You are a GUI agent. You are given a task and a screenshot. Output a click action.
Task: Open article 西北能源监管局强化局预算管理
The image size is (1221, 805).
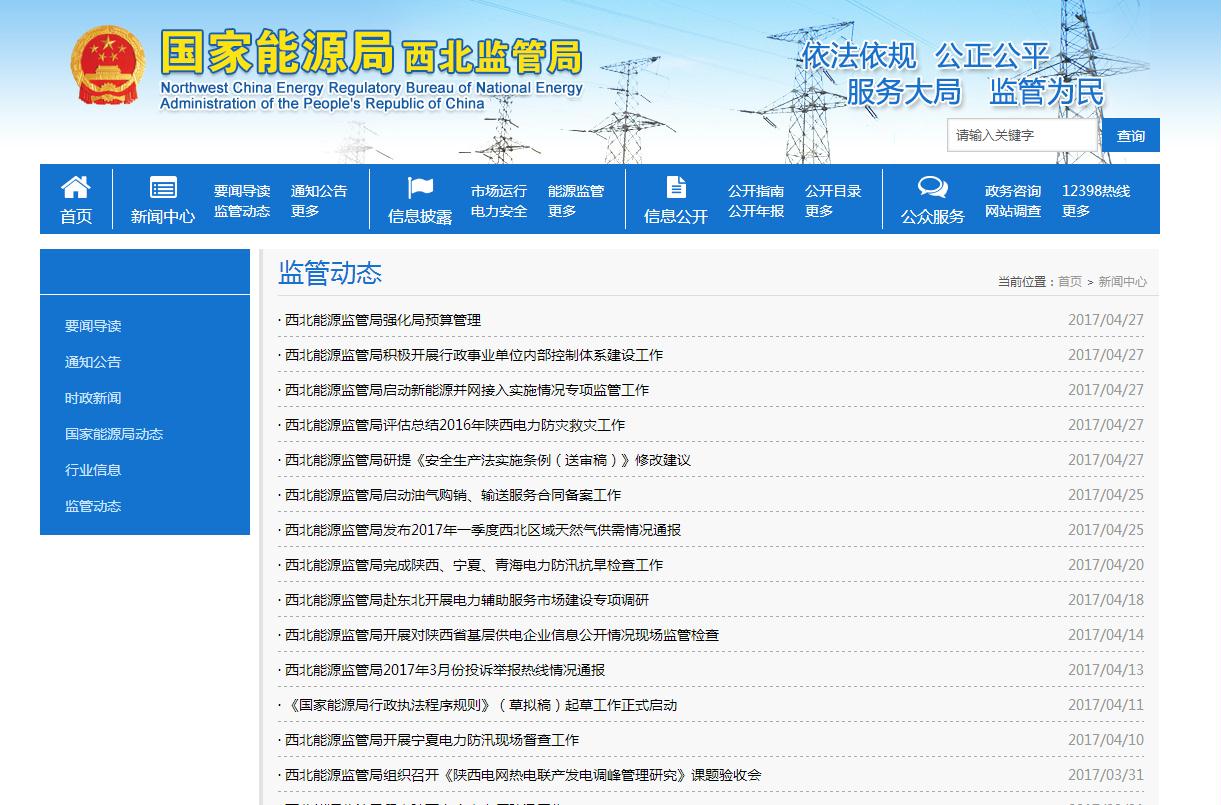click(383, 320)
